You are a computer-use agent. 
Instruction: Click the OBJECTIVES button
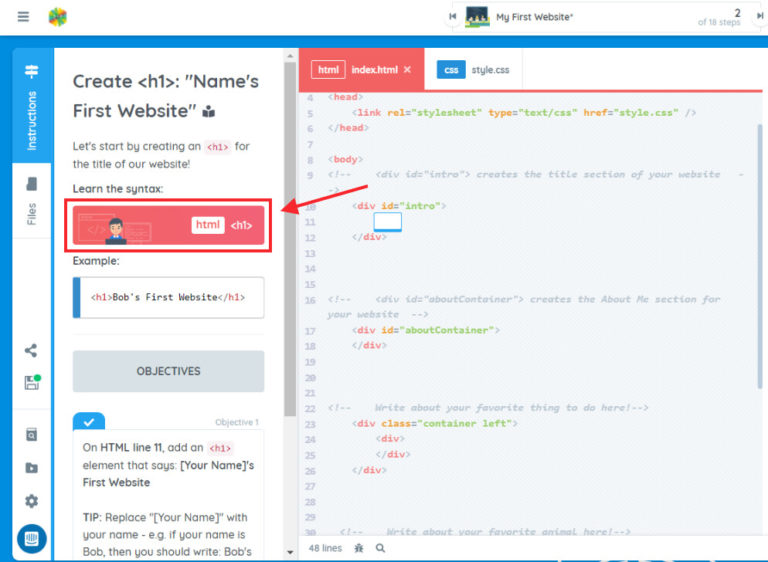pos(168,371)
